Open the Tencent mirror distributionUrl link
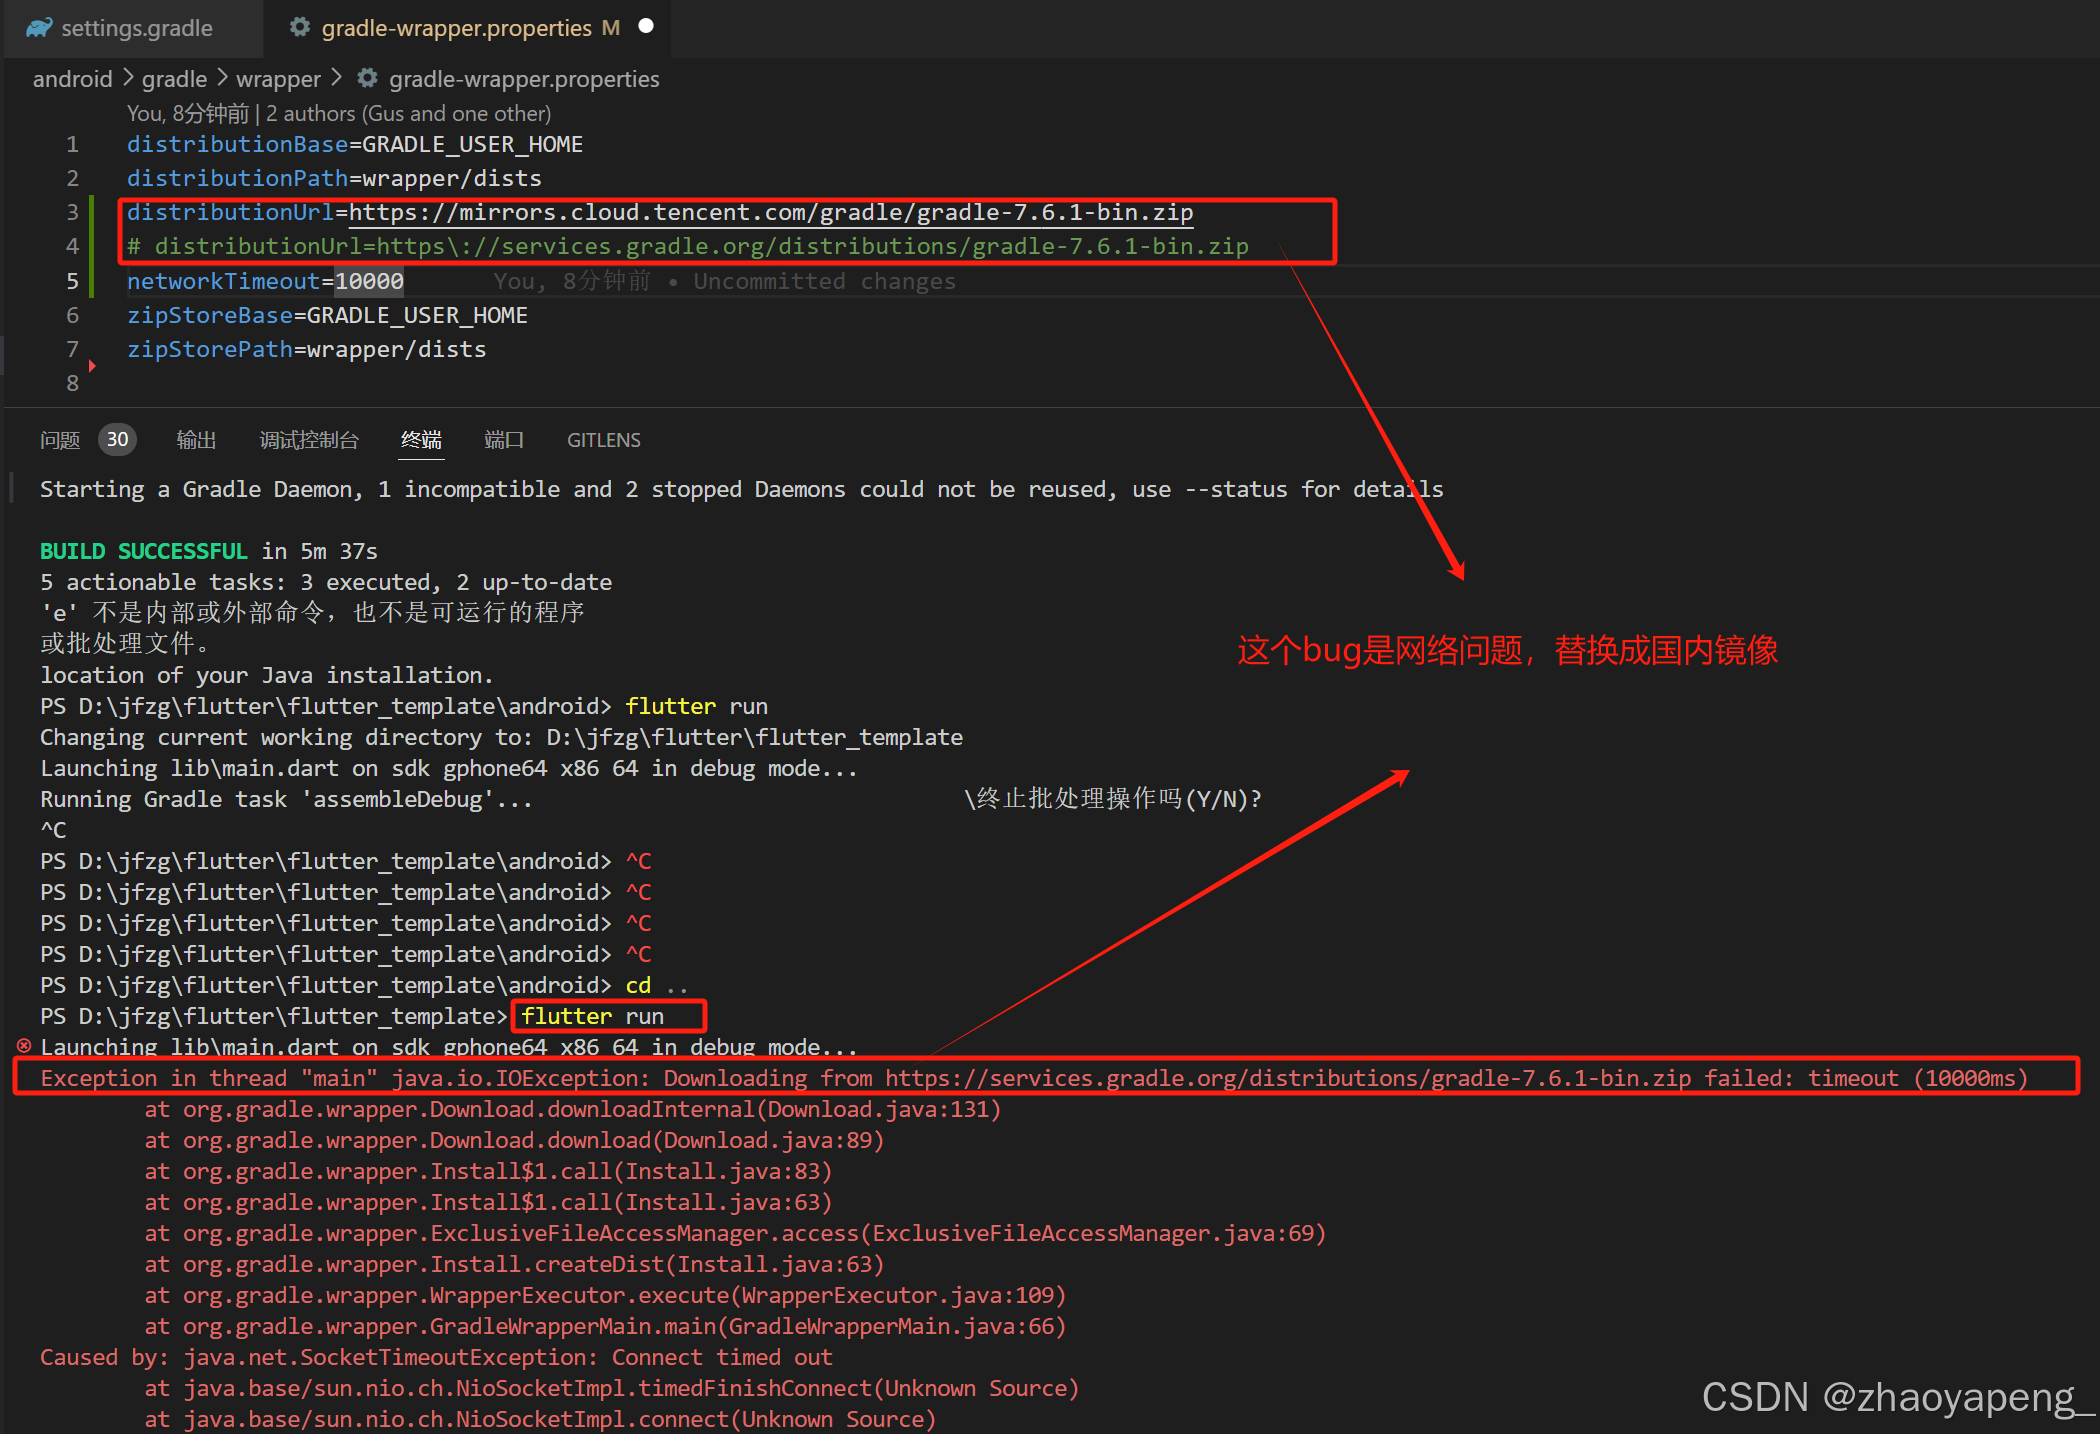The image size is (2100, 1434). point(770,213)
